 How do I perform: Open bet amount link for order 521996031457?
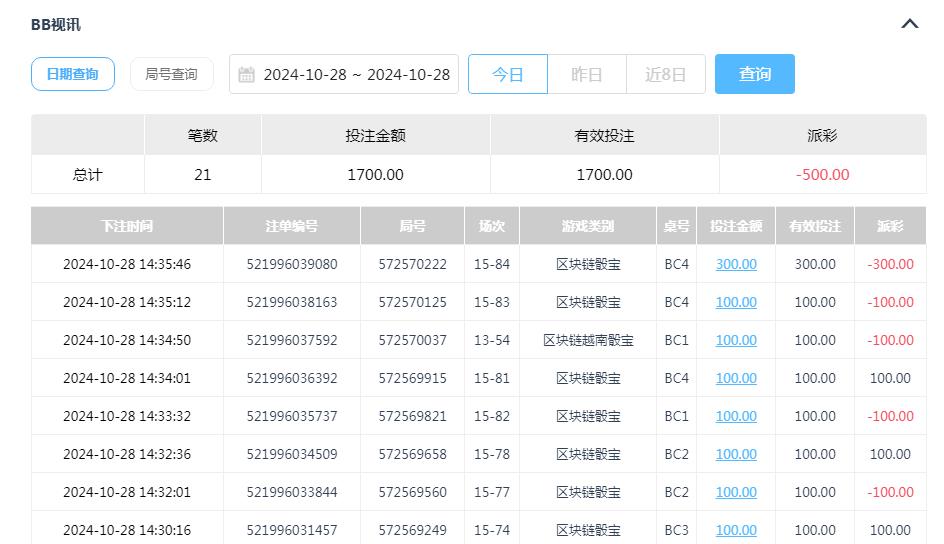[736, 530]
